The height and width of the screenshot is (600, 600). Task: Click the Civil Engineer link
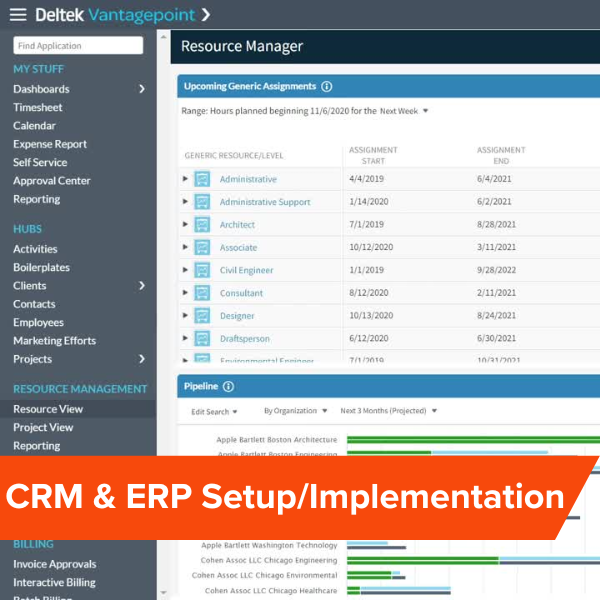tap(246, 270)
